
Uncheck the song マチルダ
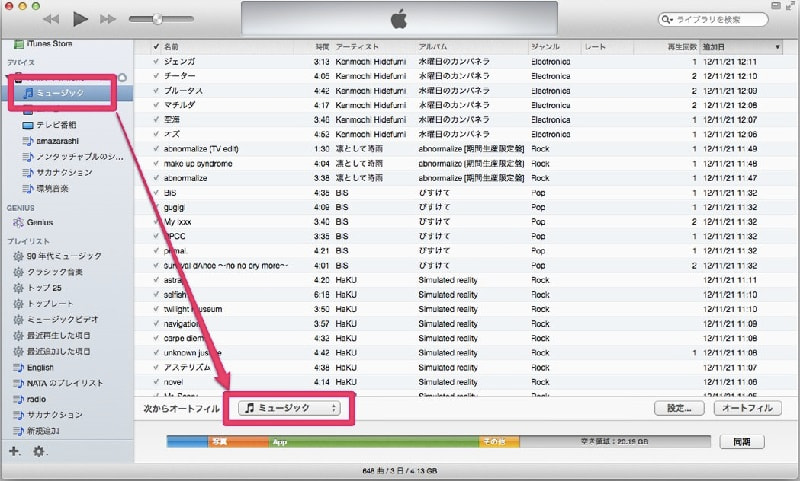[x=156, y=105]
